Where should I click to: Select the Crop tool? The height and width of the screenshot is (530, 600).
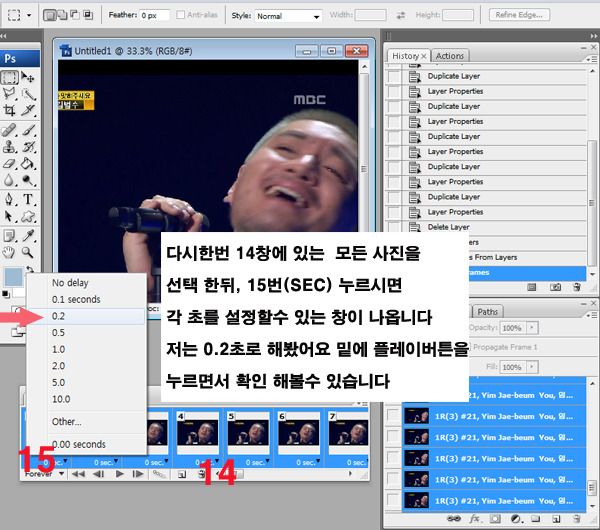click(x=9, y=110)
